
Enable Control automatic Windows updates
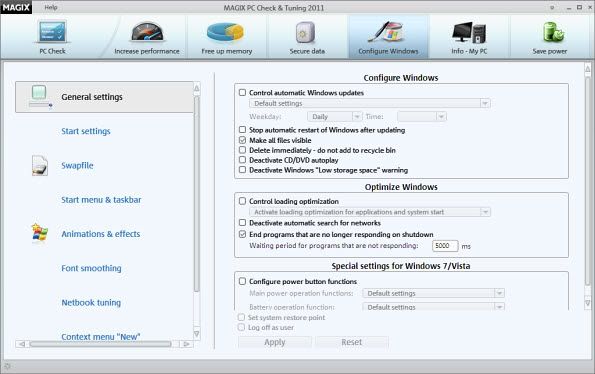(x=242, y=92)
